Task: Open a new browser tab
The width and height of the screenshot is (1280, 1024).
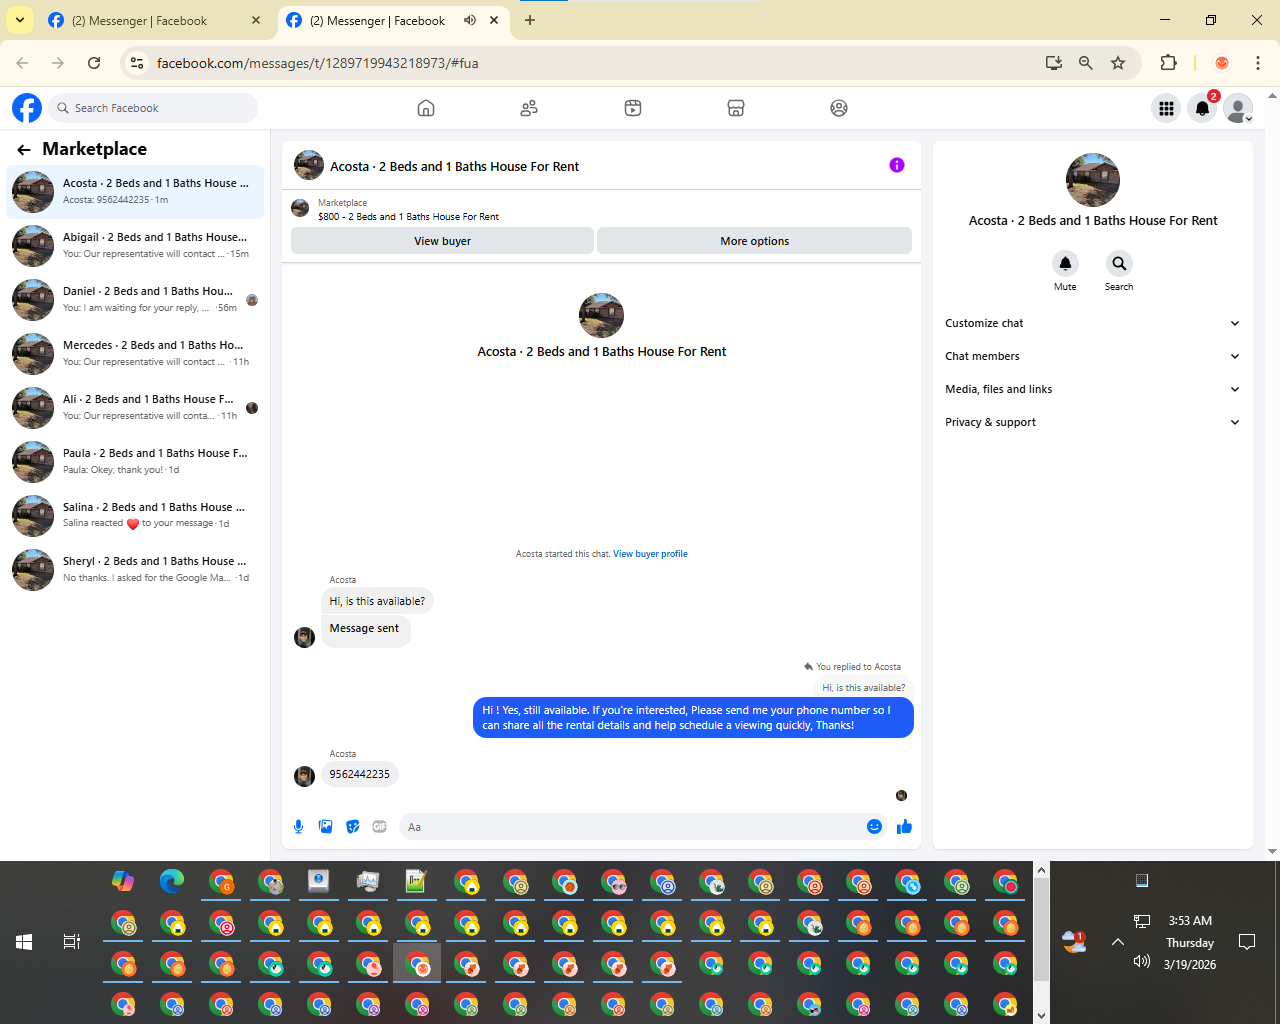Action: 530,20
